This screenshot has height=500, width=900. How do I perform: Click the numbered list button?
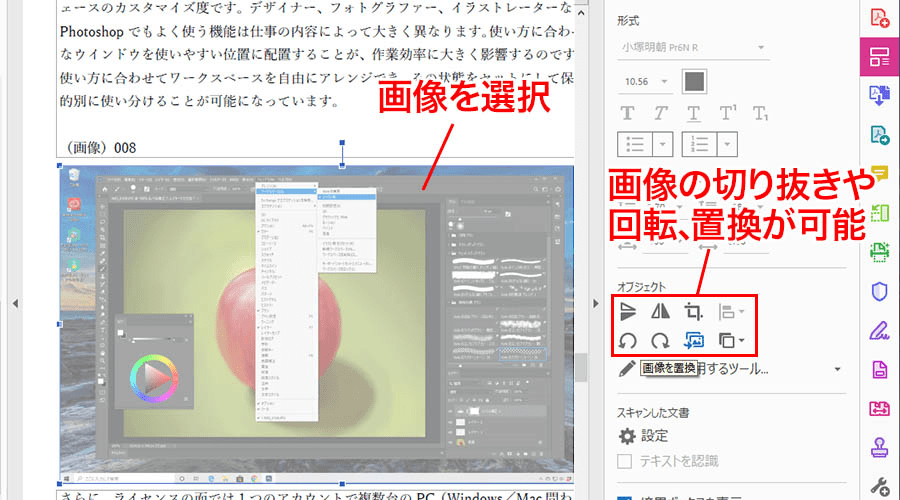(699, 144)
